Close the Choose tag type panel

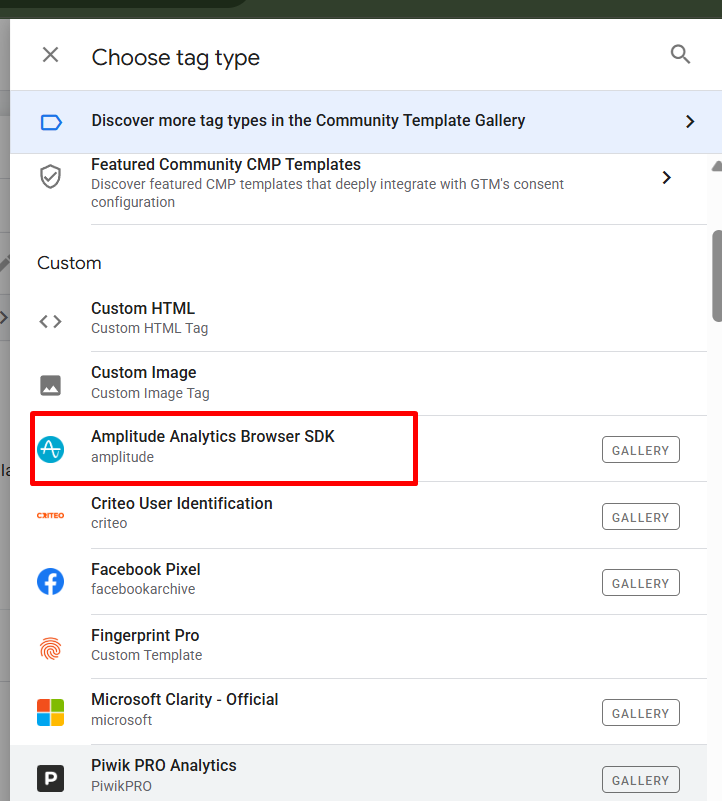click(x=50, y=55)
